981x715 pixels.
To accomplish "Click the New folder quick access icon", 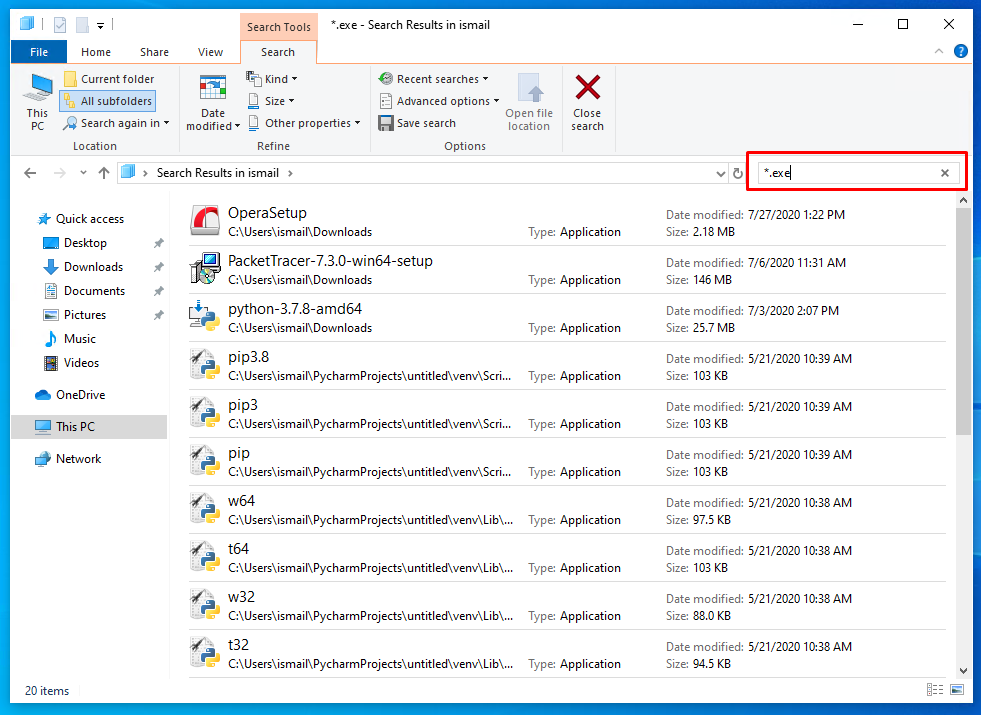I will pos(82,25).
